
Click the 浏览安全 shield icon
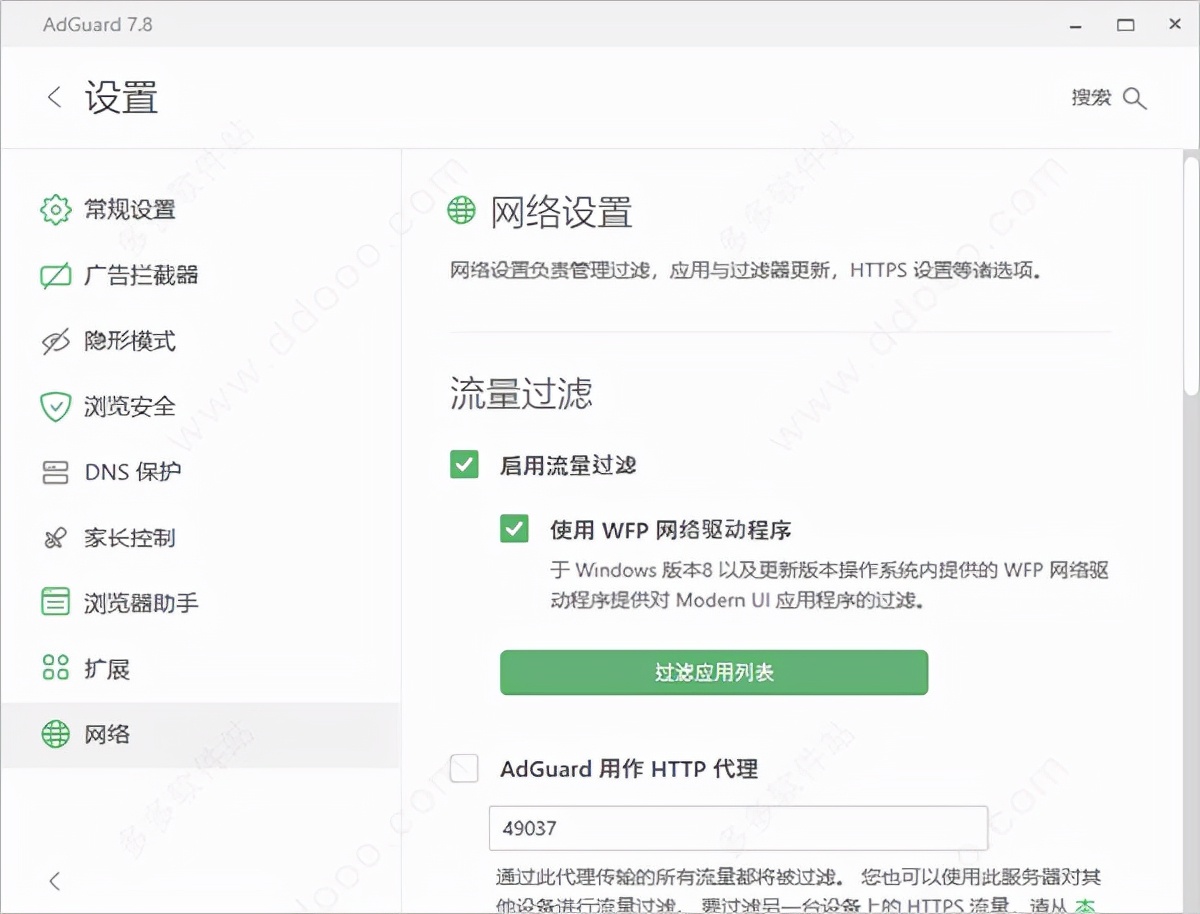(x=55, y=406)
